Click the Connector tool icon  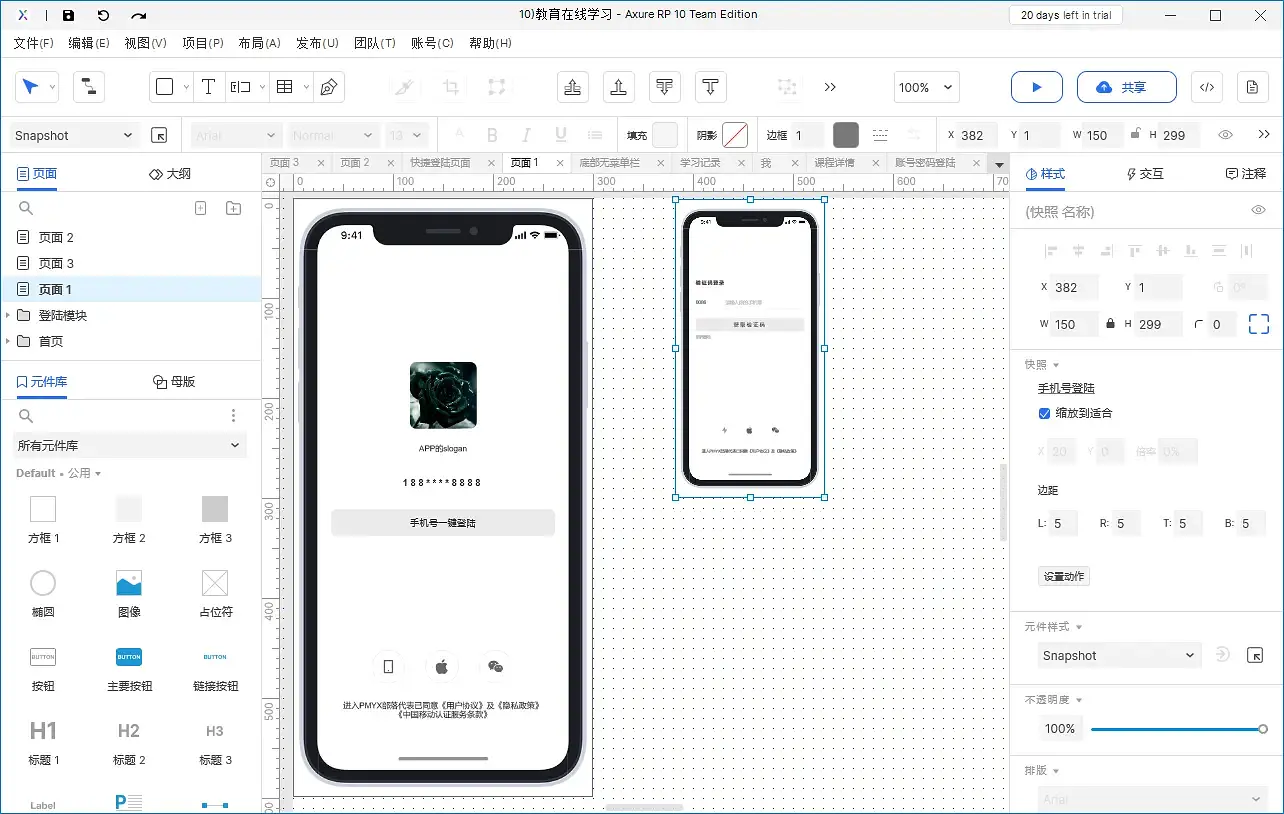pos(89,87)
